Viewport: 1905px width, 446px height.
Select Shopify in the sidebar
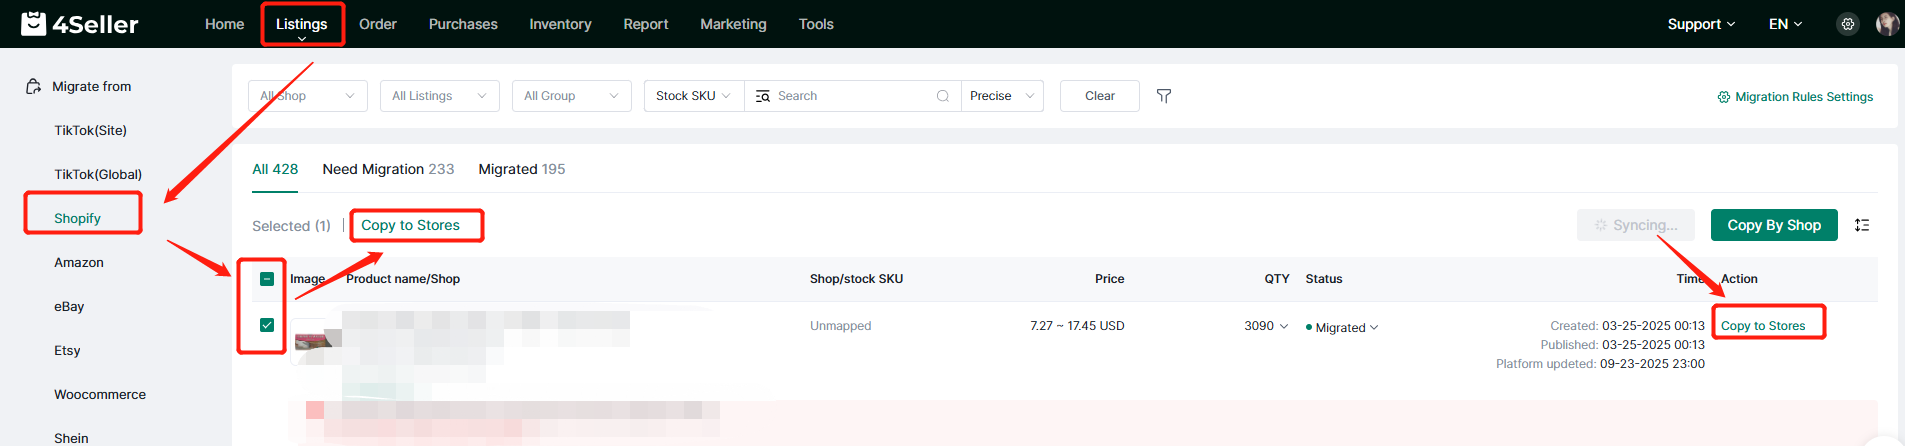pyautogui.click(x=78, y=218)
